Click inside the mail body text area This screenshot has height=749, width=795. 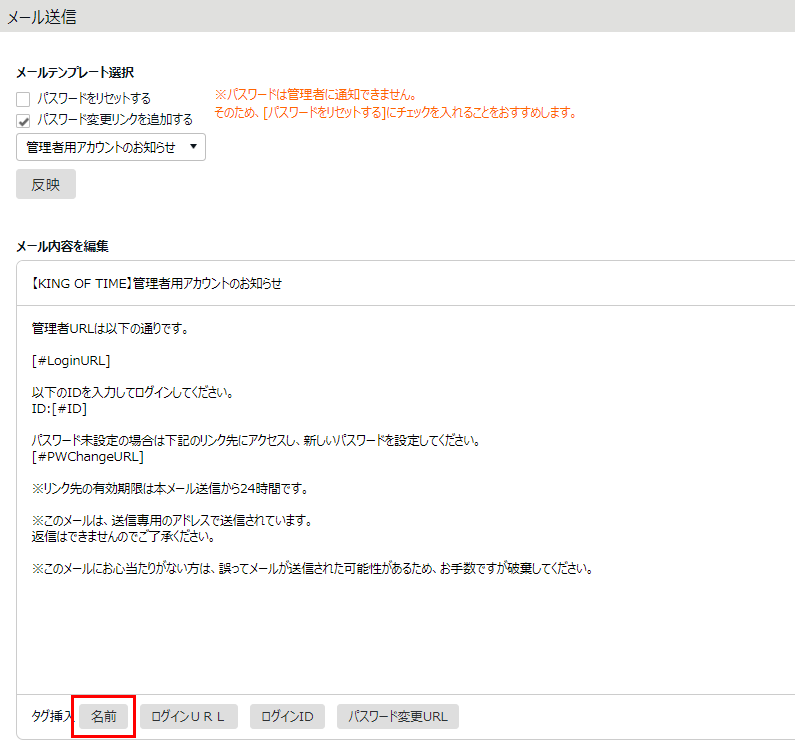point(406,500)
